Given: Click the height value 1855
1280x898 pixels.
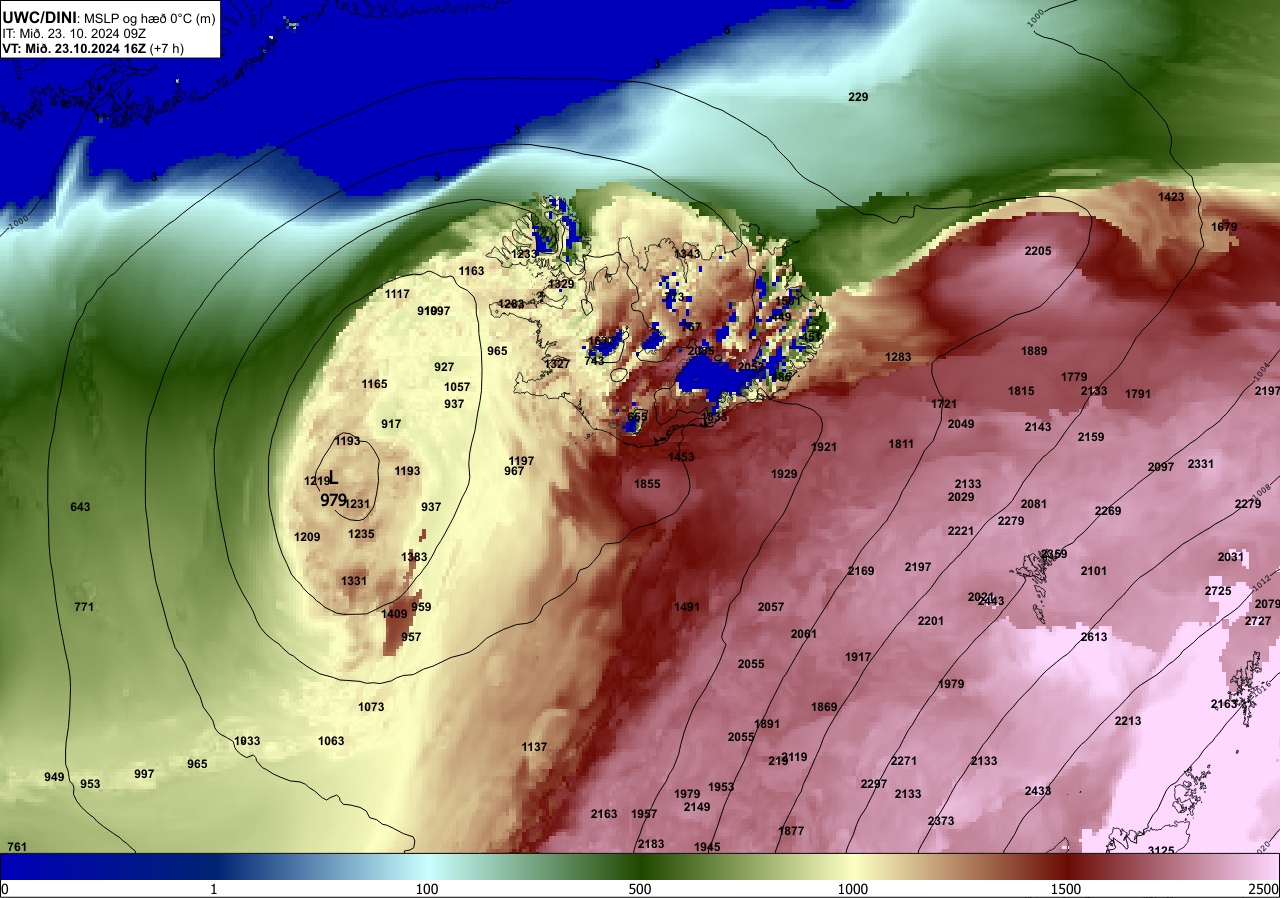Looking at the screenshot, I should point(647,484).
